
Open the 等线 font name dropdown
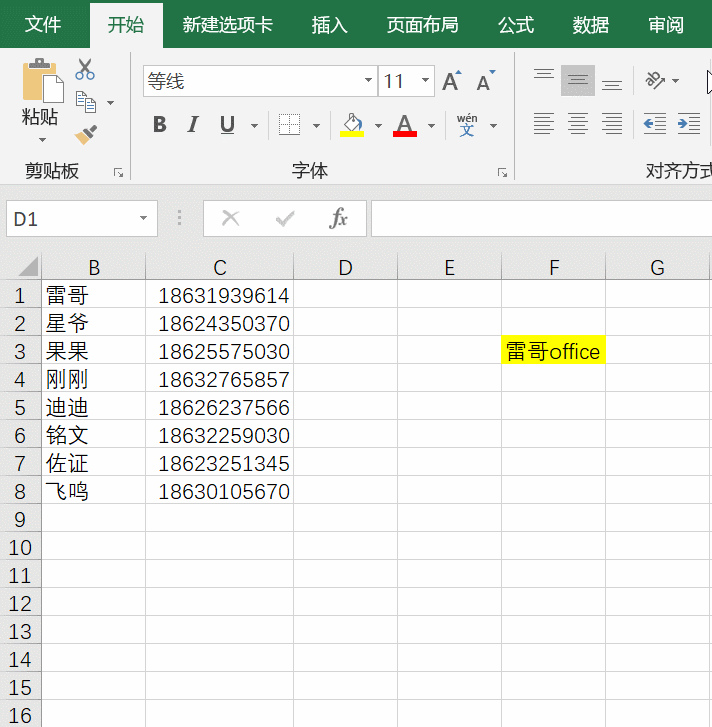(x=368, y=81)
